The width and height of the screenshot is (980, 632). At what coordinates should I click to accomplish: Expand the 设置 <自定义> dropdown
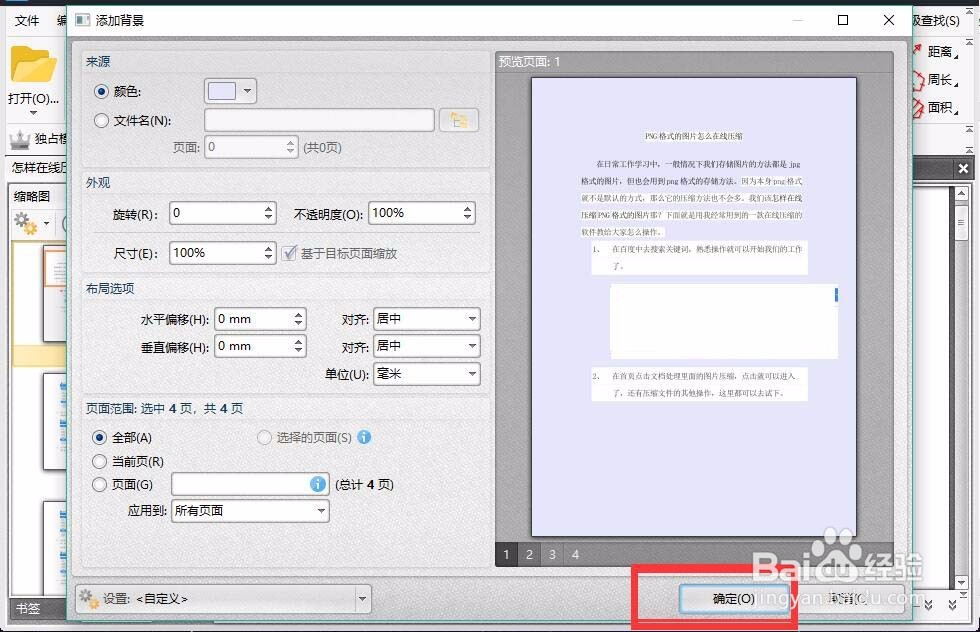point(362,598)
